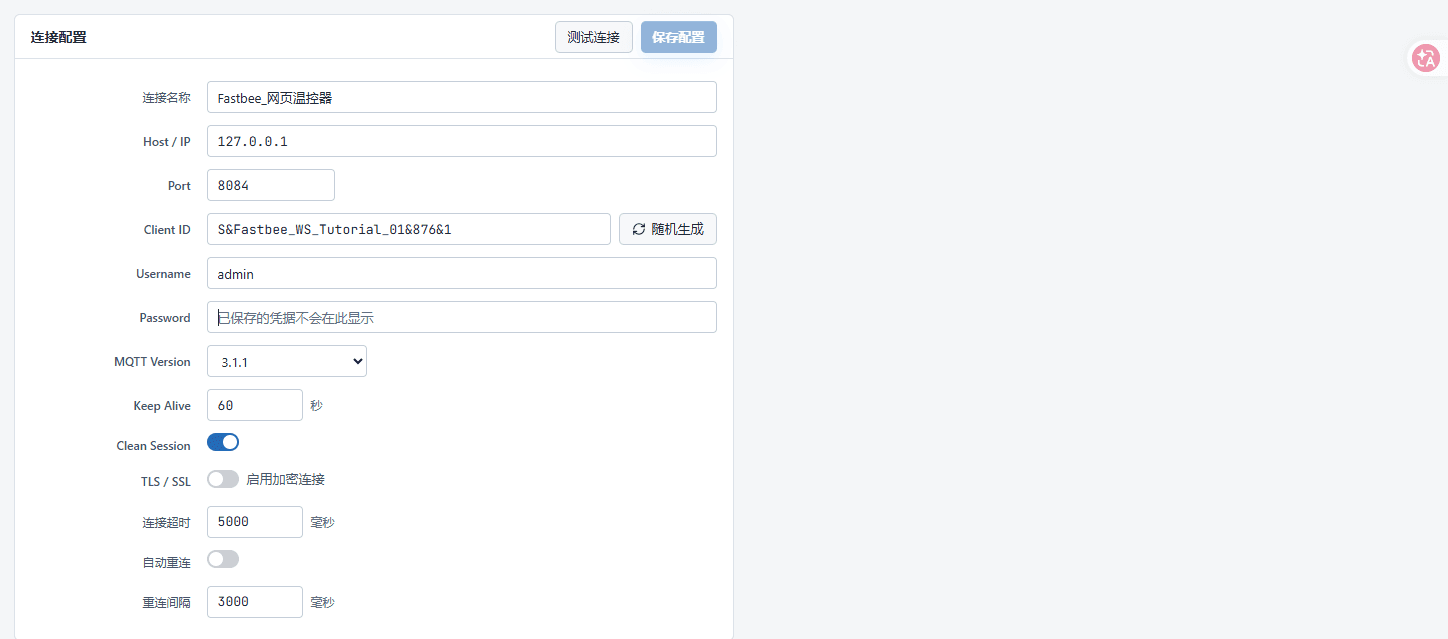Click the 连接超时 field showing 5000
The width and height of the screenshot is (1448, 639).
click(255, 522)
